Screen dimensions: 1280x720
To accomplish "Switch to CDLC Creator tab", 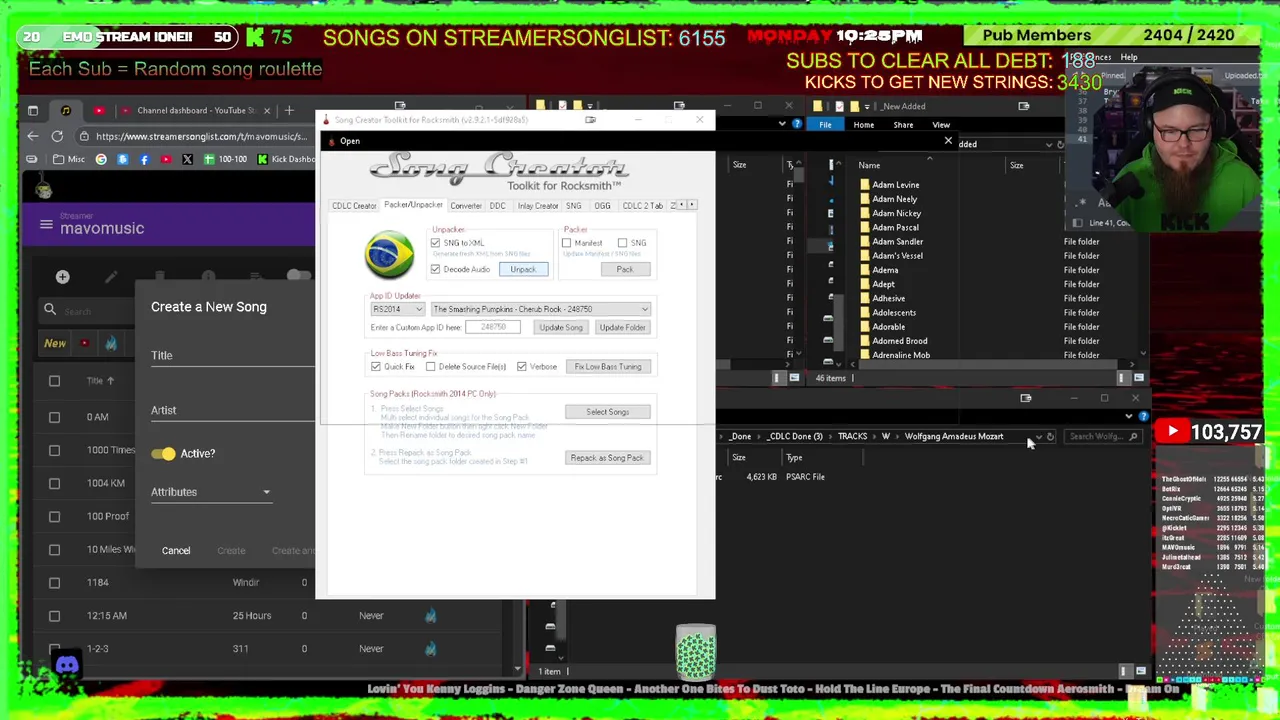I will (354, 206).
